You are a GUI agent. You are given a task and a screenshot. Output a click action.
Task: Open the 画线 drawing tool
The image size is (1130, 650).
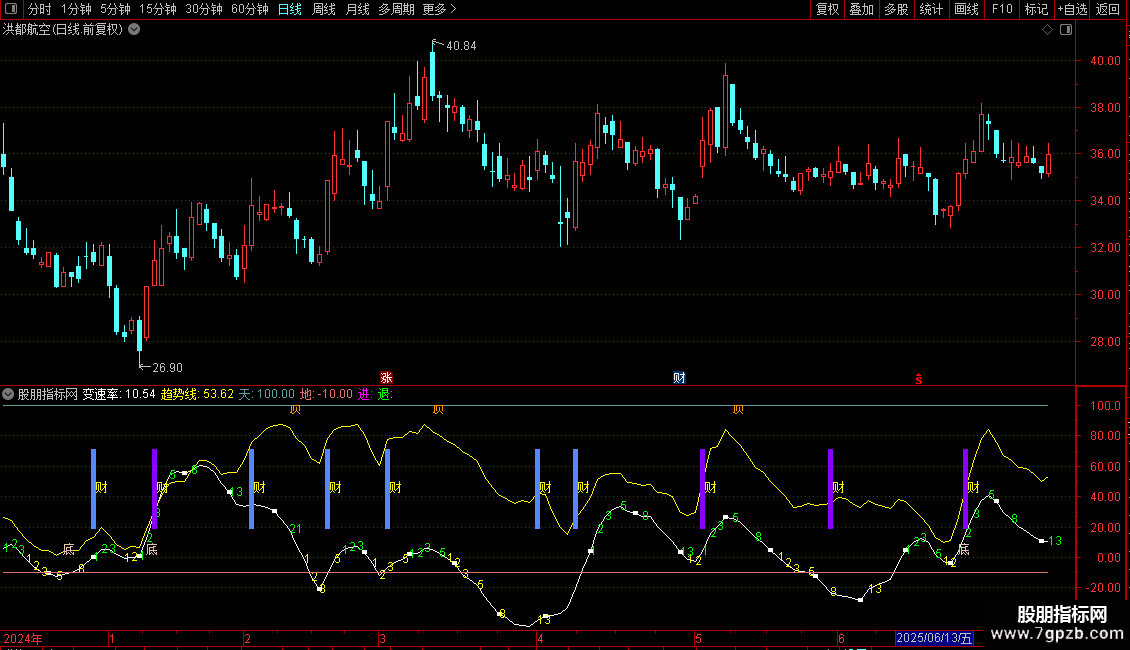pyautogui.click(x=966, y=9)
